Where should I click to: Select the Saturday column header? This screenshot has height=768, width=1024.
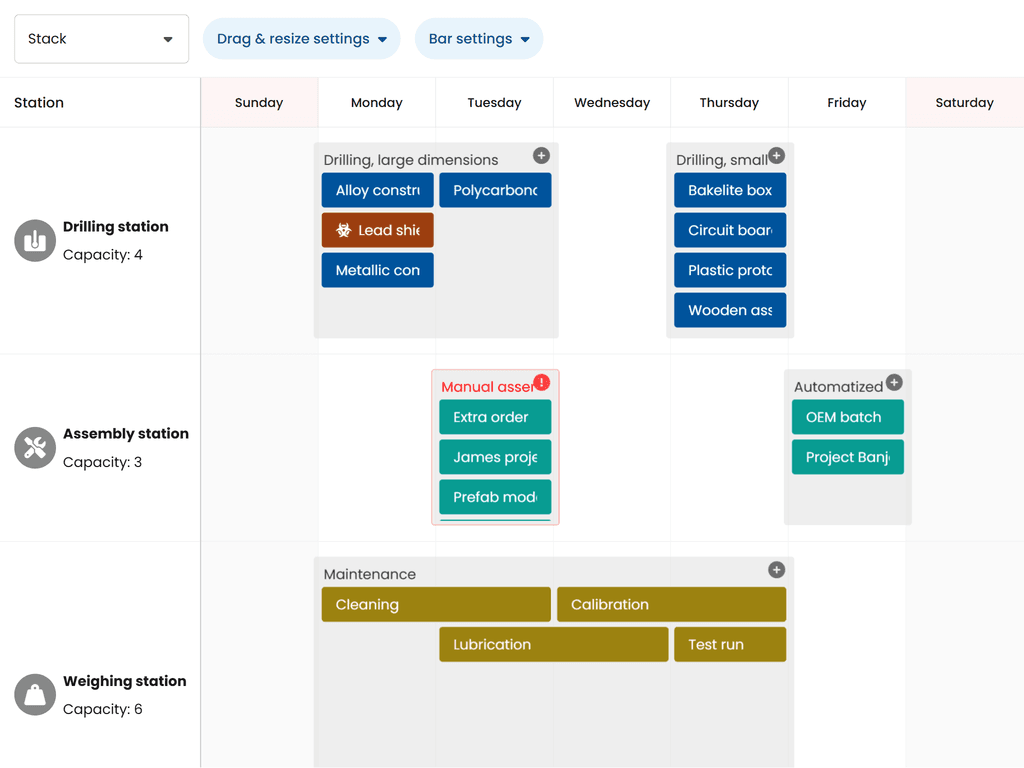pyautogui.click(x=964, y=102)
